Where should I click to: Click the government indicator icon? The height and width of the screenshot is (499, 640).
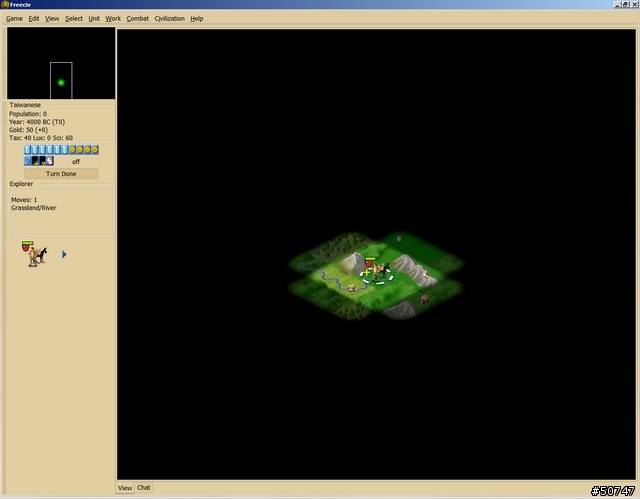tap(50, 161)
